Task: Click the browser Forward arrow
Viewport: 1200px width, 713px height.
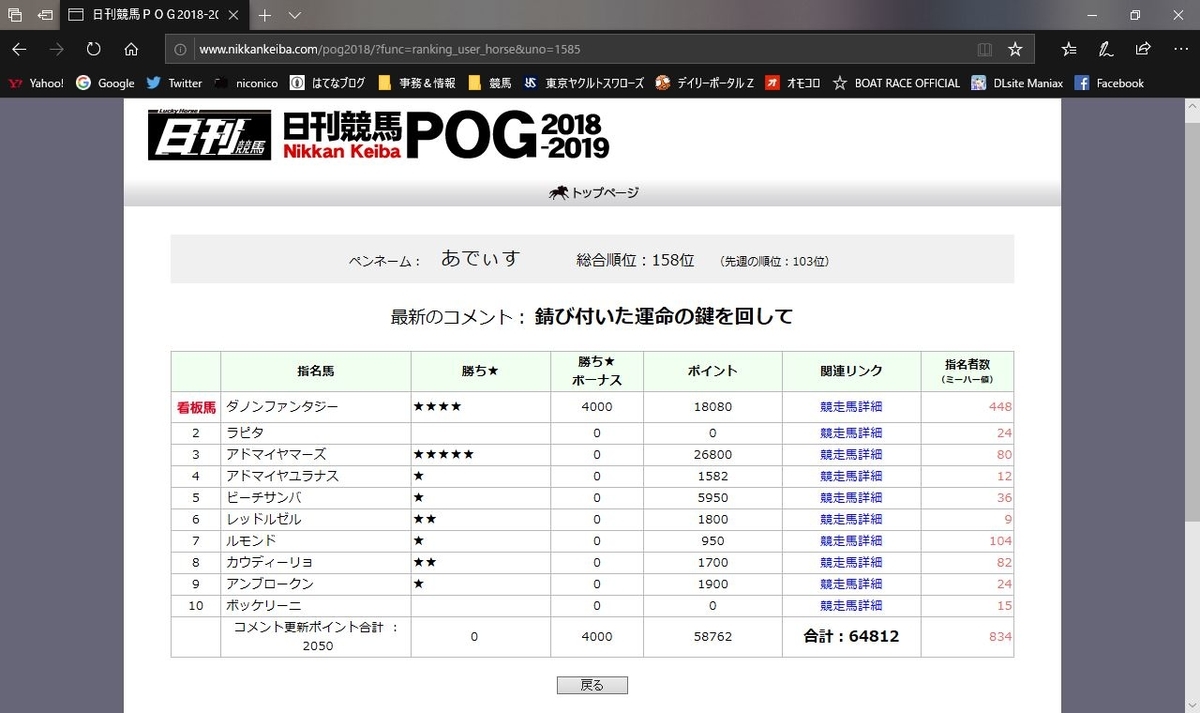Action: point(56,49)
